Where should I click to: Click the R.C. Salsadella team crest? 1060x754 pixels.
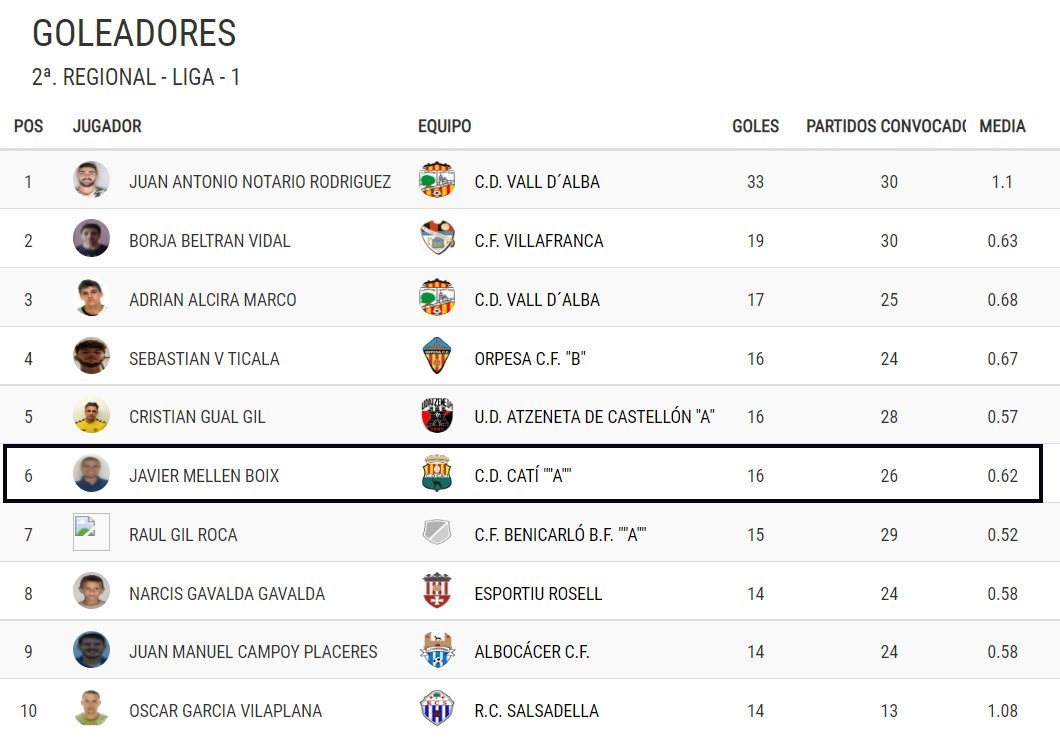point(437,708)
